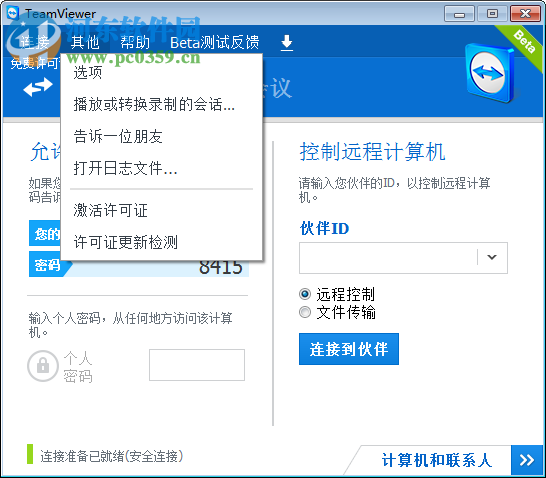Expand the 伙伴ID dropdown arrow
This screenshot has height=478, width=546.
point(492,257)
